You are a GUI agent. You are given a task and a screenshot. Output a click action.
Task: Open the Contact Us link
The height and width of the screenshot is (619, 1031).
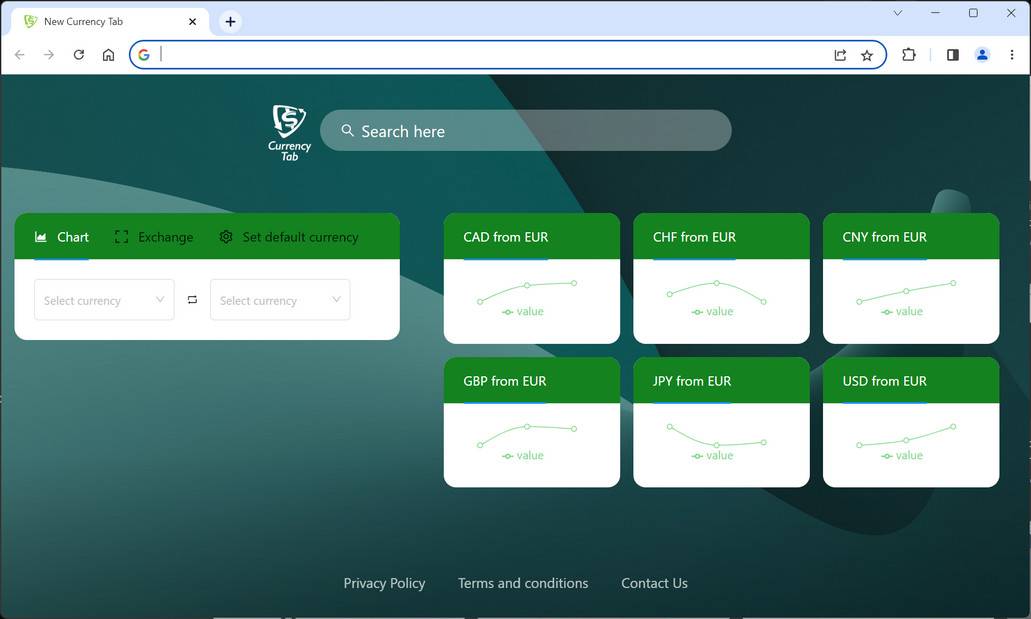[x=655, y=583]
